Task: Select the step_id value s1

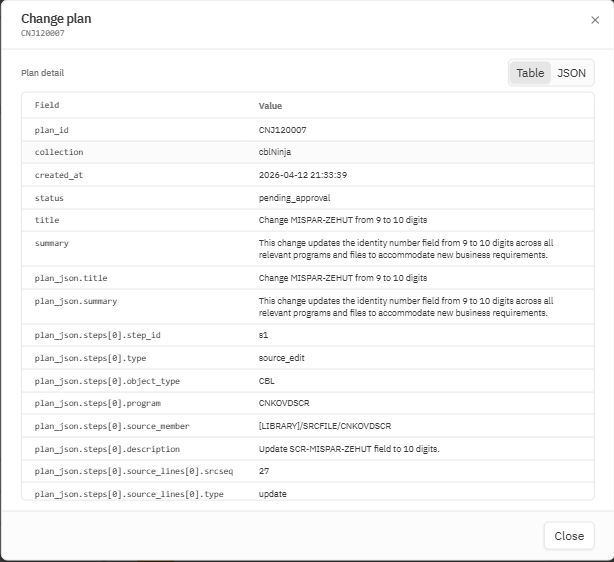Action: 263,335
